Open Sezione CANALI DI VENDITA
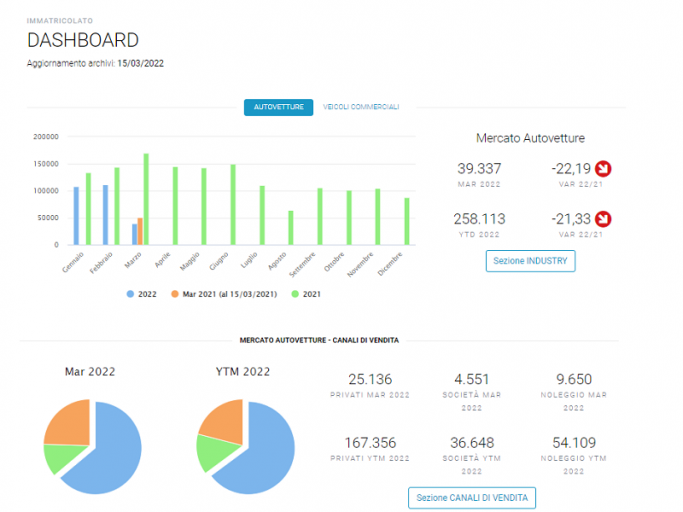Screen dimensions: 683x512 click(x=472, y=498)
